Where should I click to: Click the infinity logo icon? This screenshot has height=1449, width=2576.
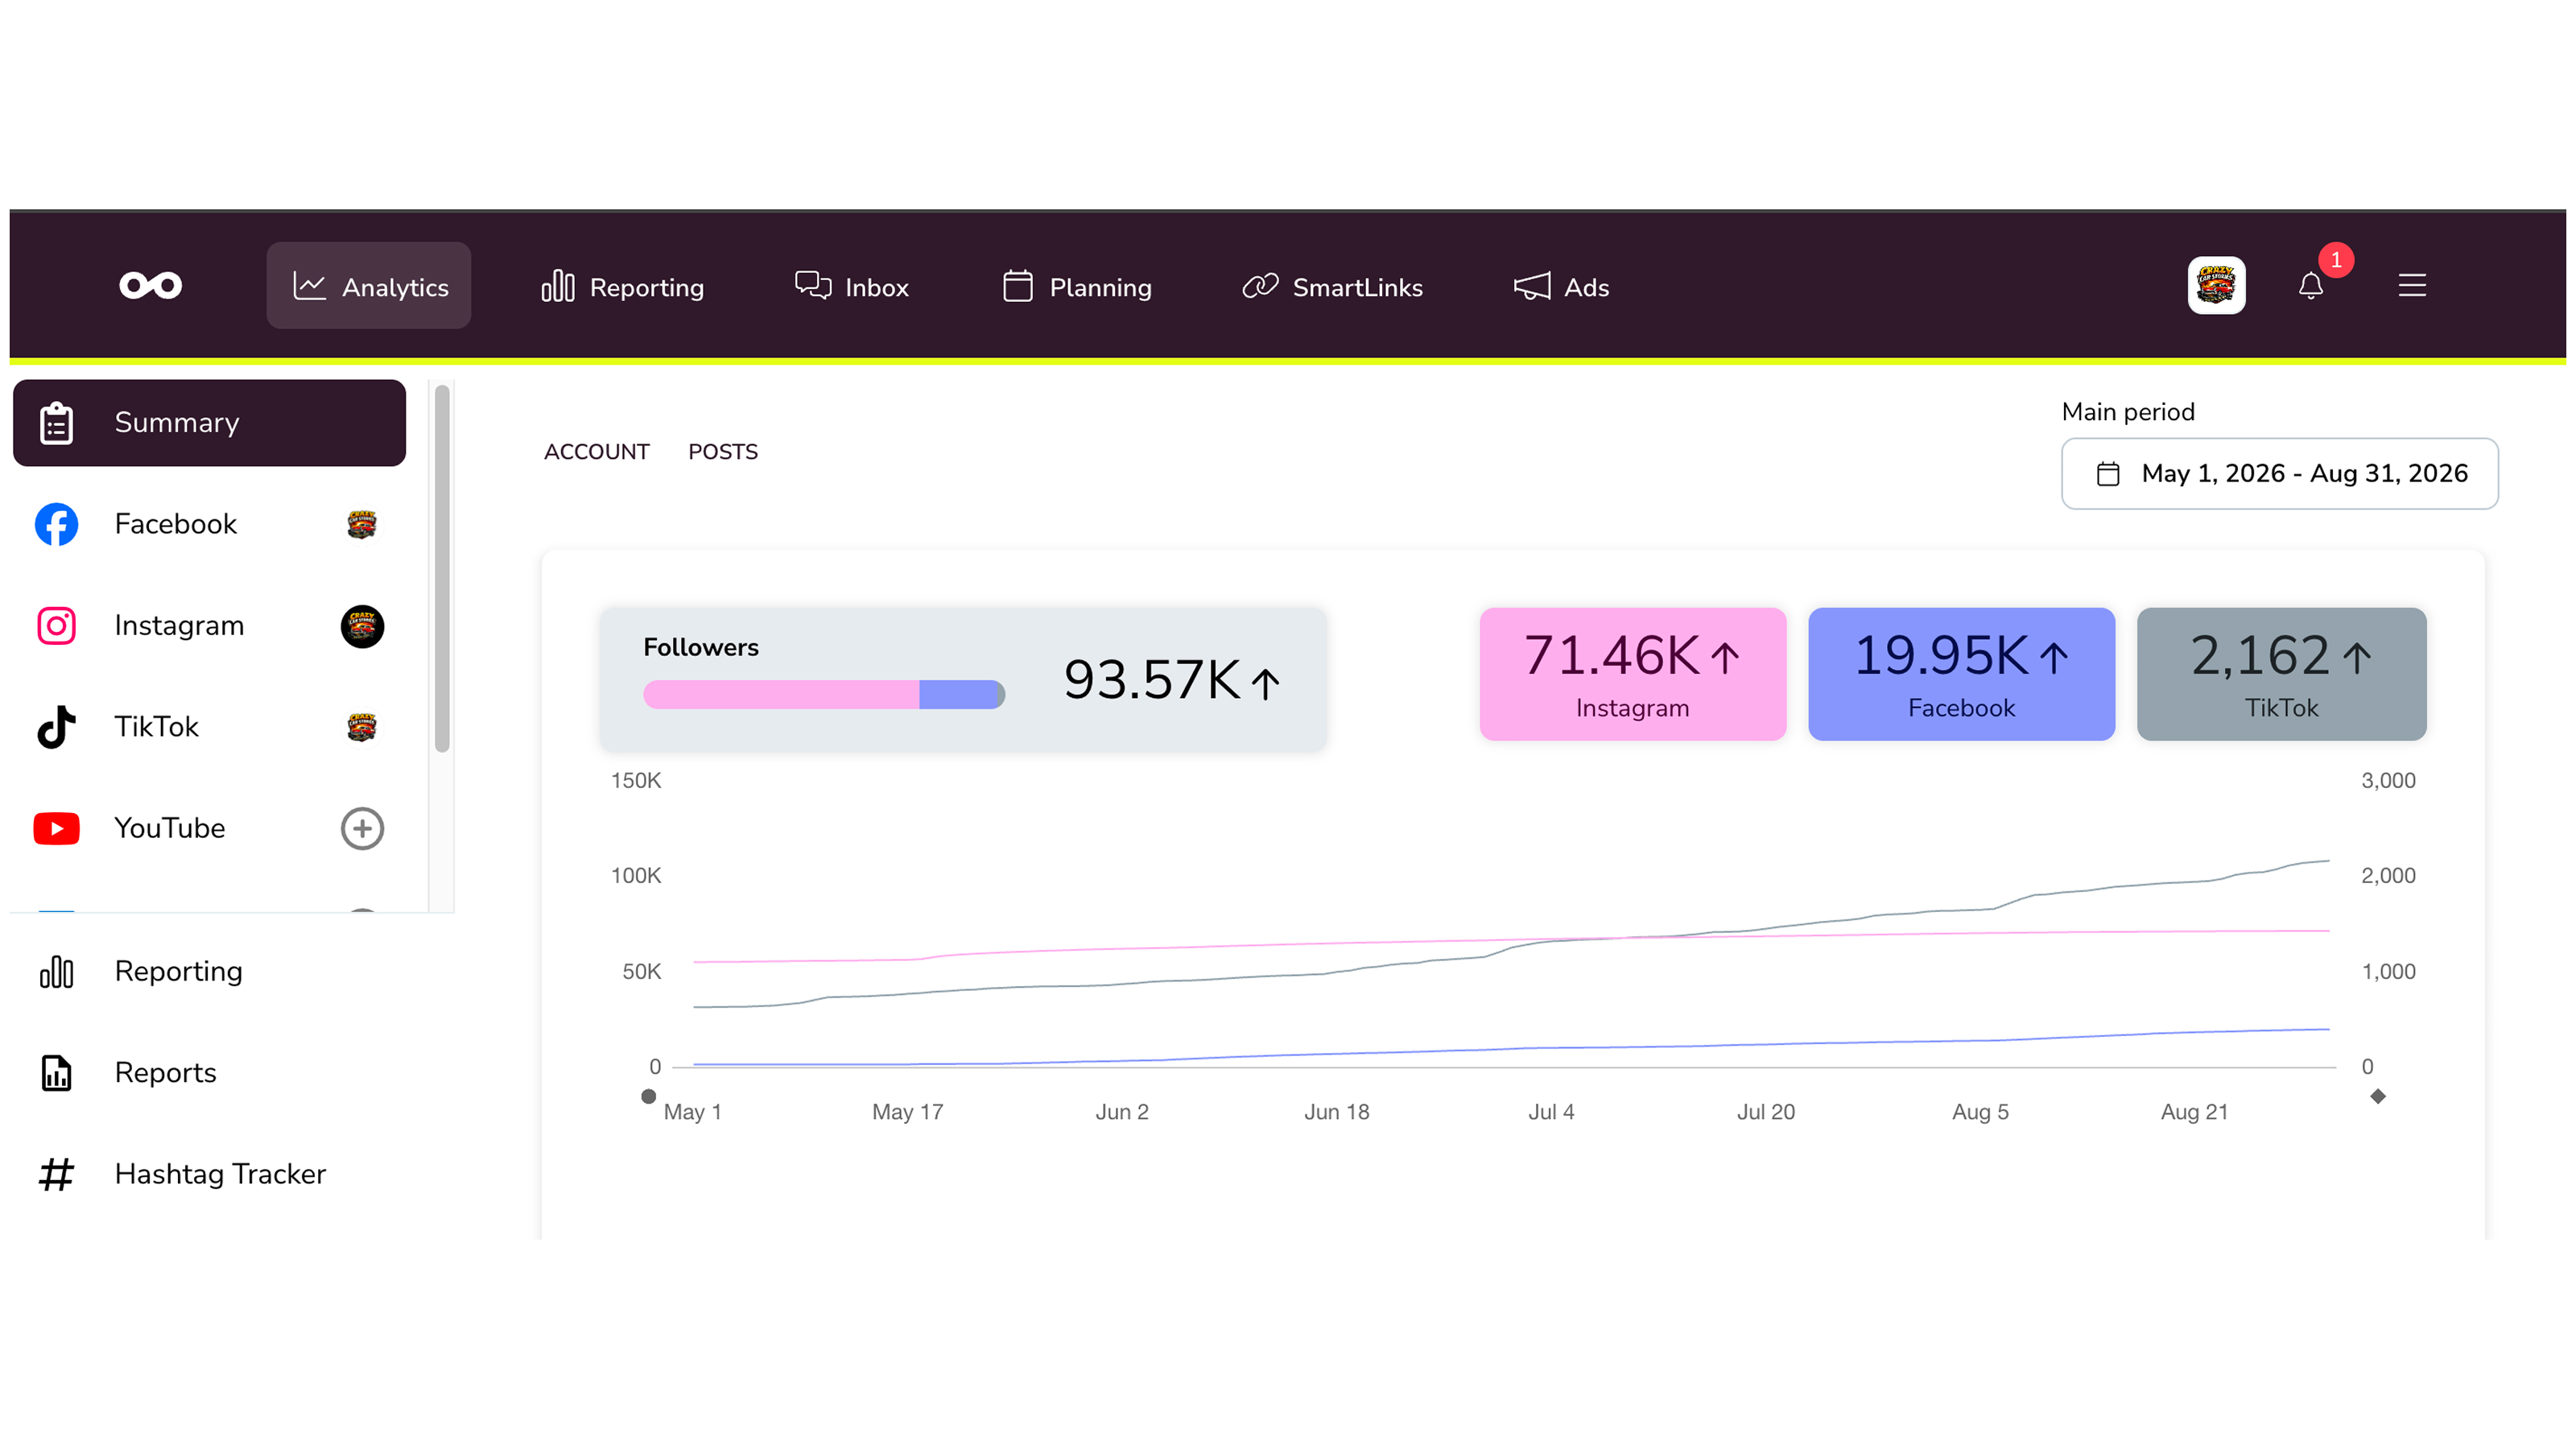click(x=151, y=286)
